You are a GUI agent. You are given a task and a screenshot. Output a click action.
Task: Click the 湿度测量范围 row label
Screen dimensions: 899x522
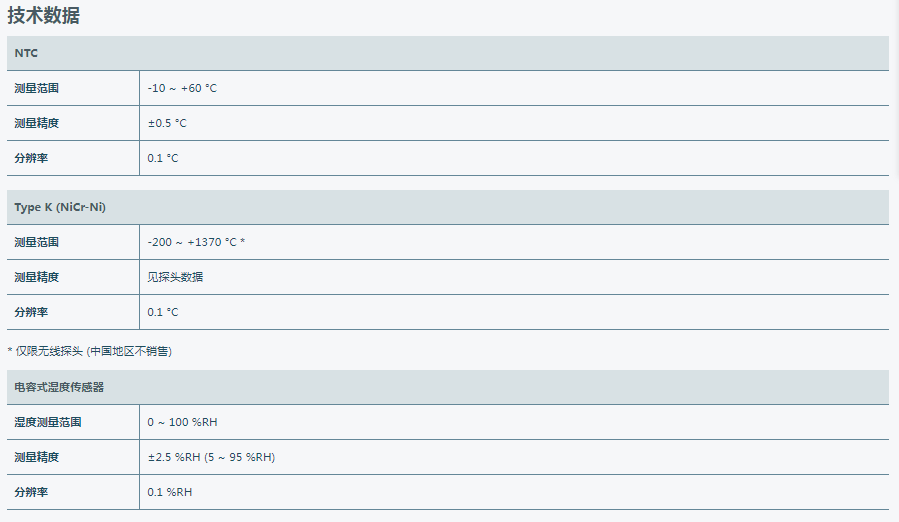48,422
